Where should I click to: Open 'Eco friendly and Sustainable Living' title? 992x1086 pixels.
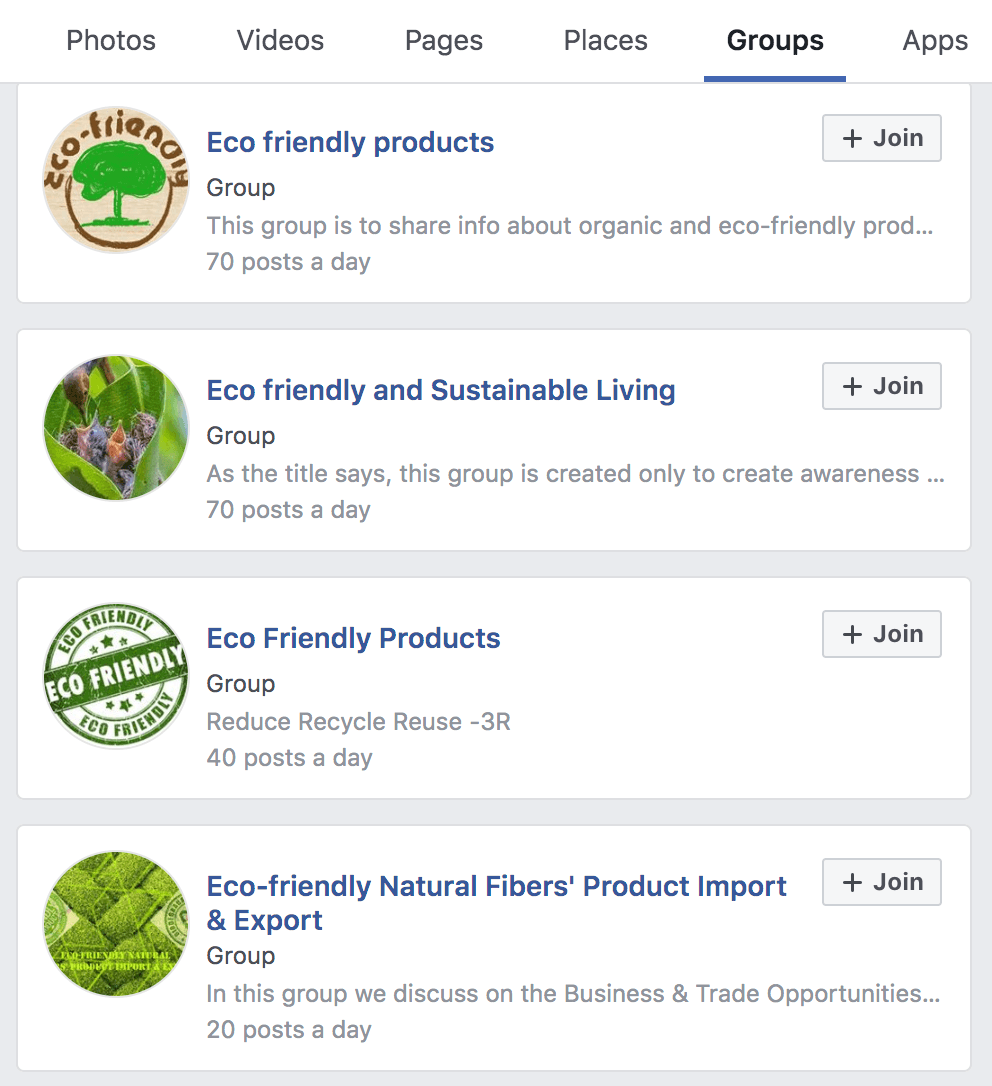click(x=441, y=390)
